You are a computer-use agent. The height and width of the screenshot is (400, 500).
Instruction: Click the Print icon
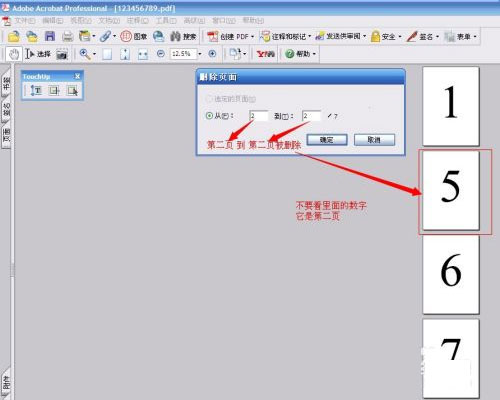coord(67,36)
